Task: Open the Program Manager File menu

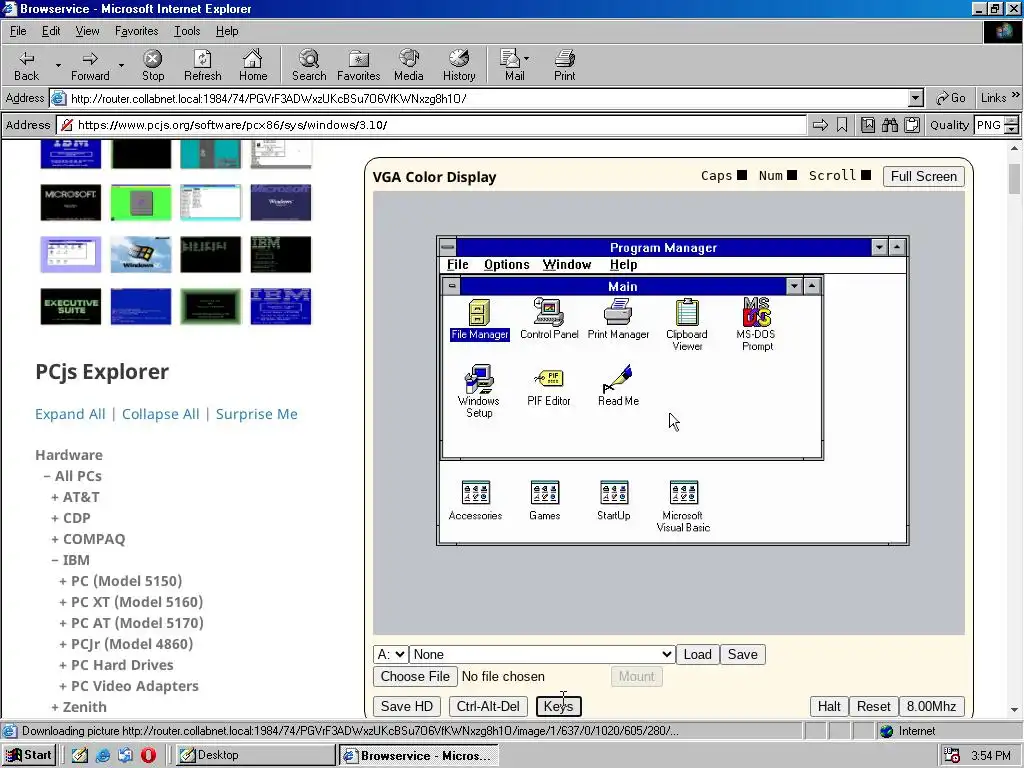Action: 458,264
